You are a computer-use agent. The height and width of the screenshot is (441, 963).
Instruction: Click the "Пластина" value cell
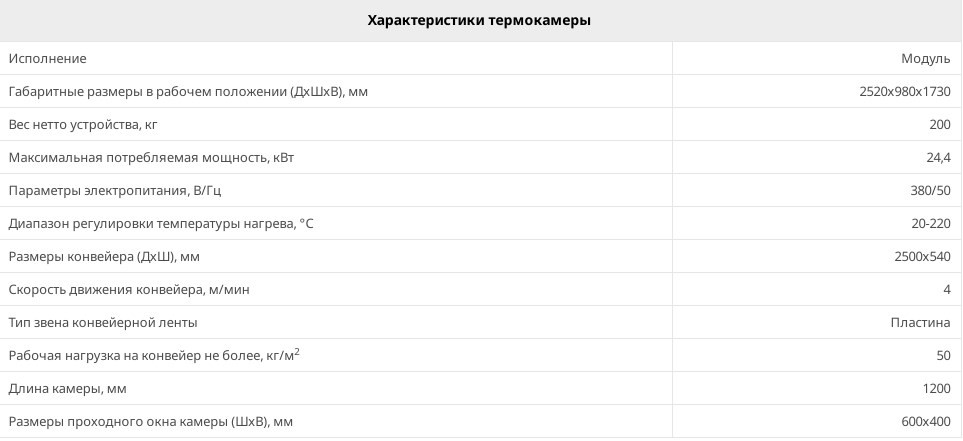920,323
